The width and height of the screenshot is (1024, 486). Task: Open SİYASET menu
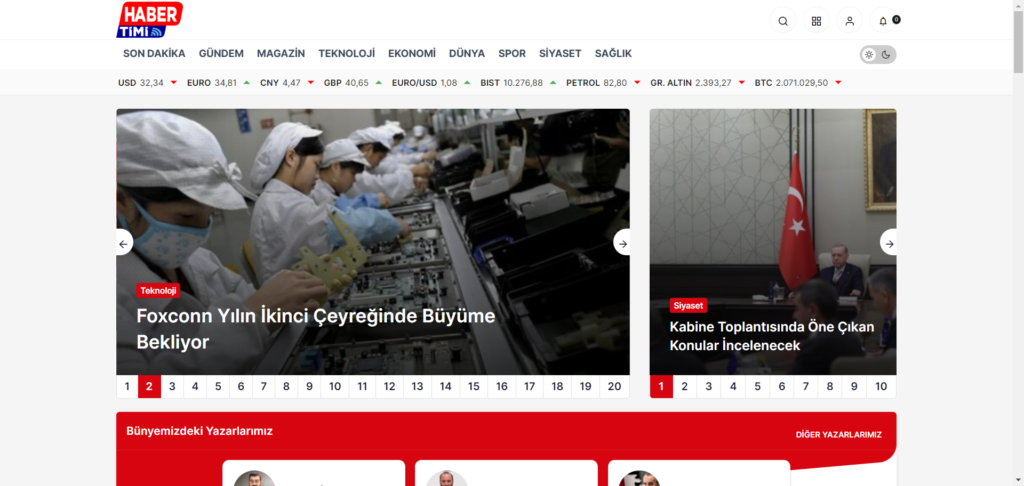[560, 54]
